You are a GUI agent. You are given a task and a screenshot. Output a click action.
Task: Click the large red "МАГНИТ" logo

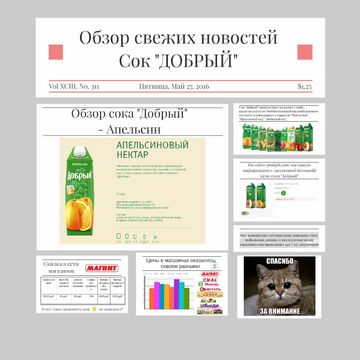102,268
